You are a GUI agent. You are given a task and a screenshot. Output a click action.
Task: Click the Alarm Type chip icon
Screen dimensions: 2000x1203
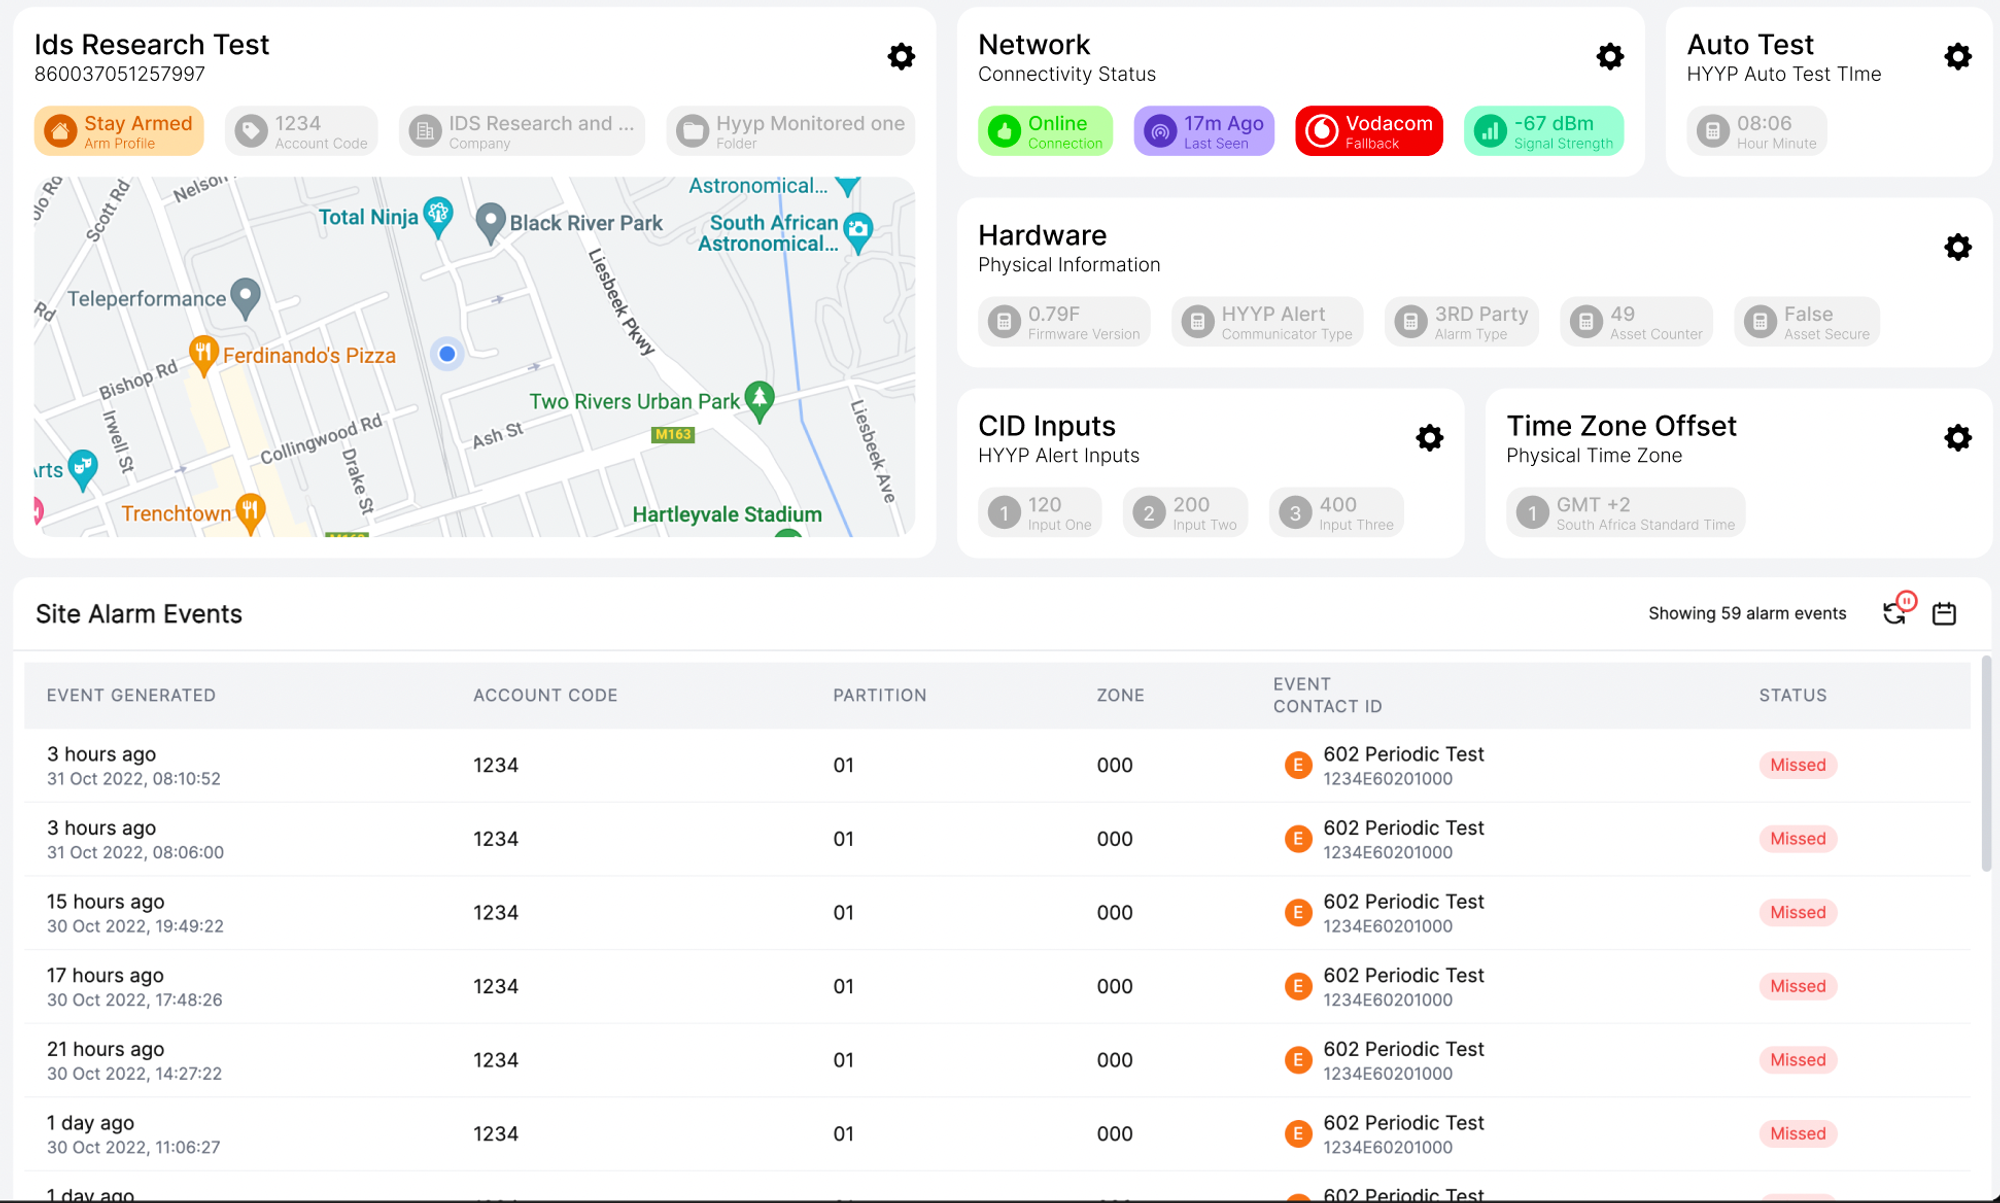click(x=1411, y=322)
